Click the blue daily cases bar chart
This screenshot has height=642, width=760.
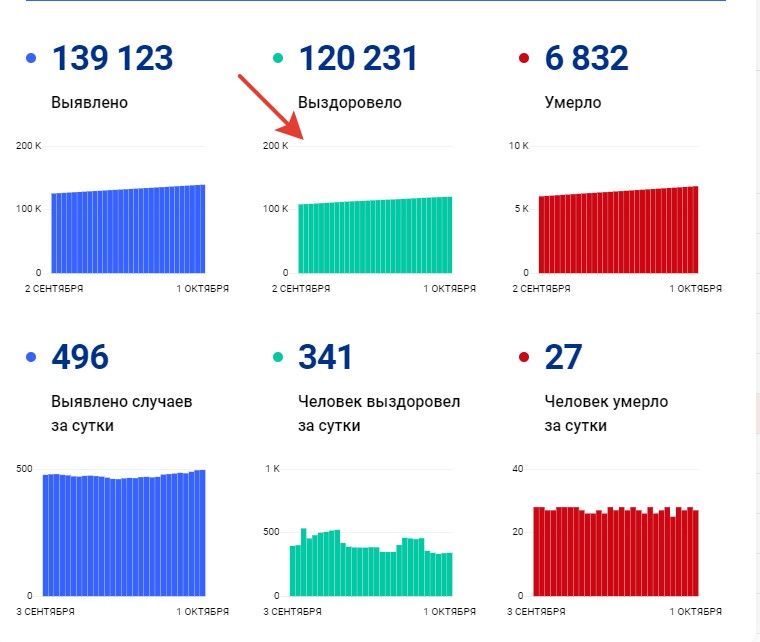click(123, 535)
